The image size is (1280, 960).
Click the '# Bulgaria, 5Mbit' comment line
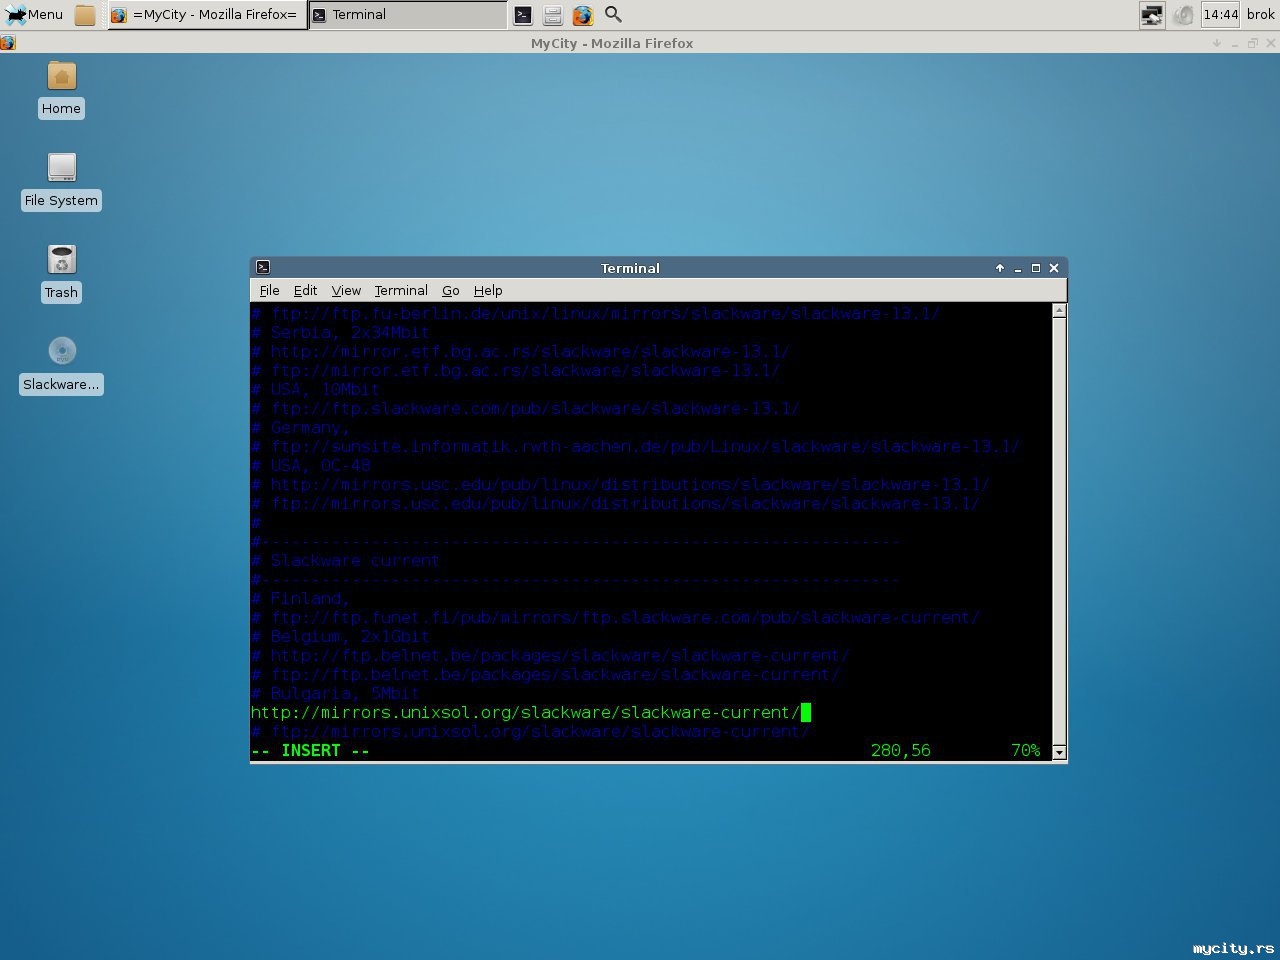click(x=335, y=693)
